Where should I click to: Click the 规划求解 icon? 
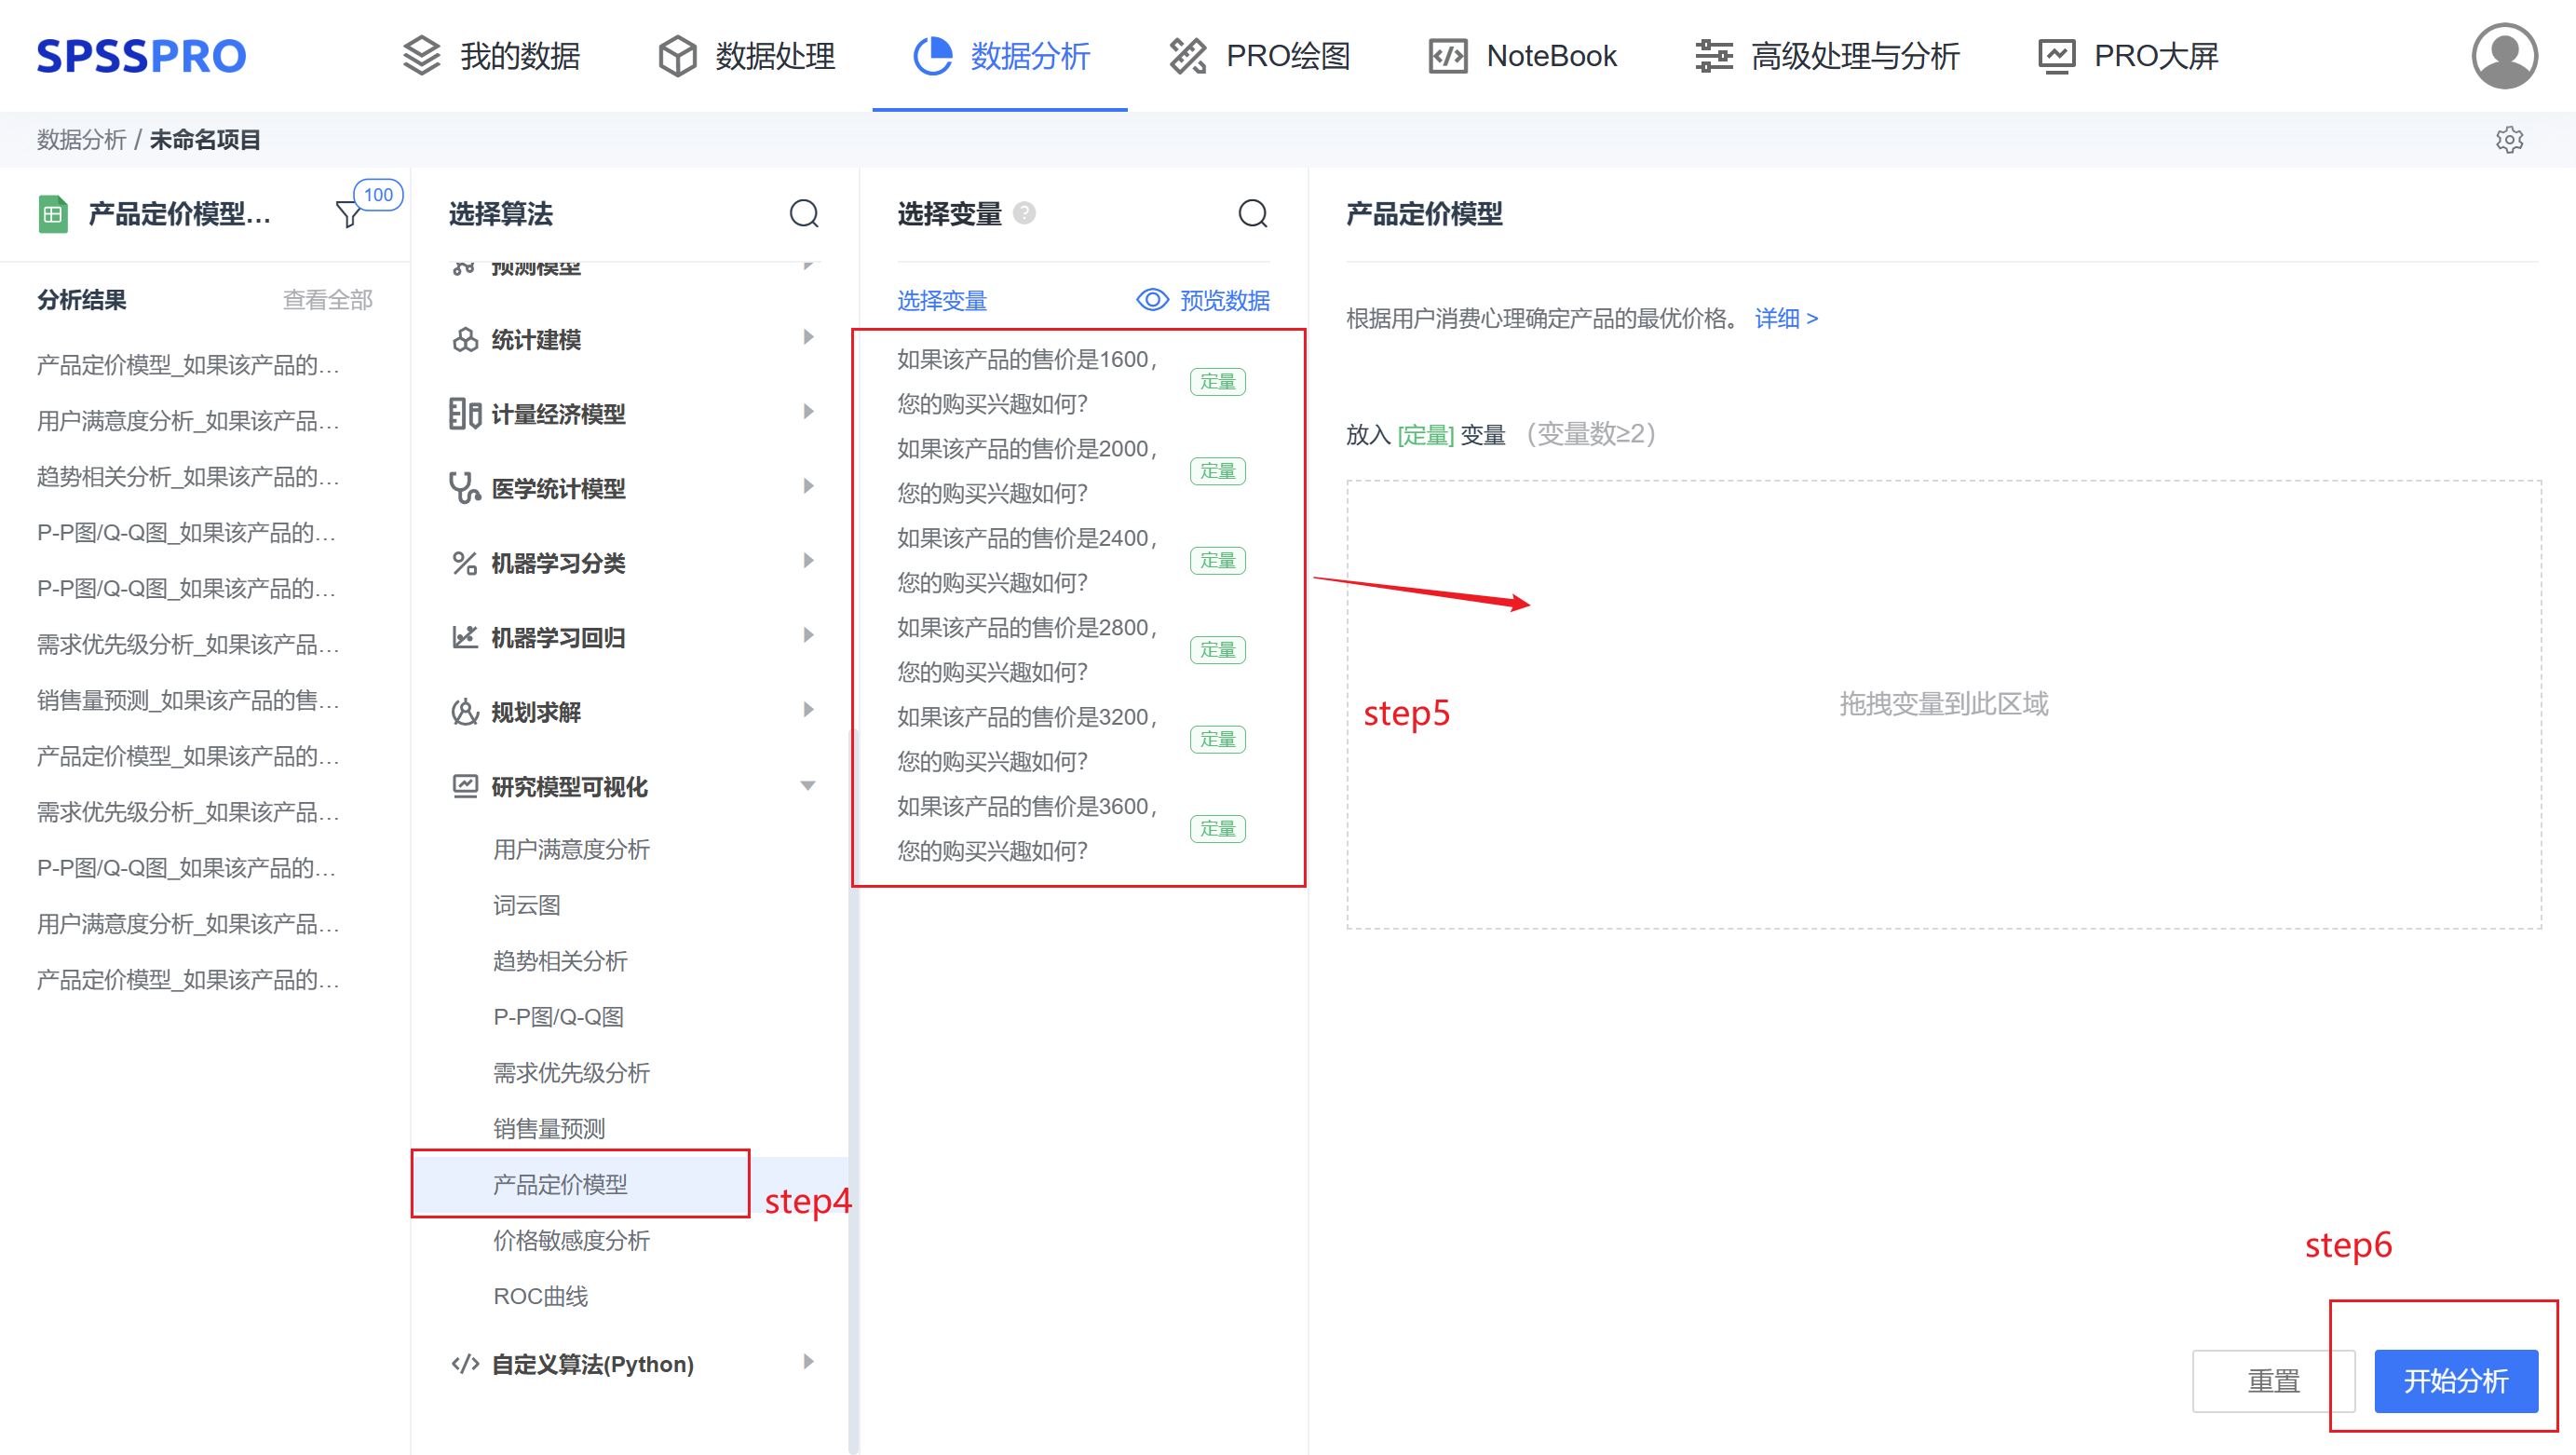(x=465, y=712)
